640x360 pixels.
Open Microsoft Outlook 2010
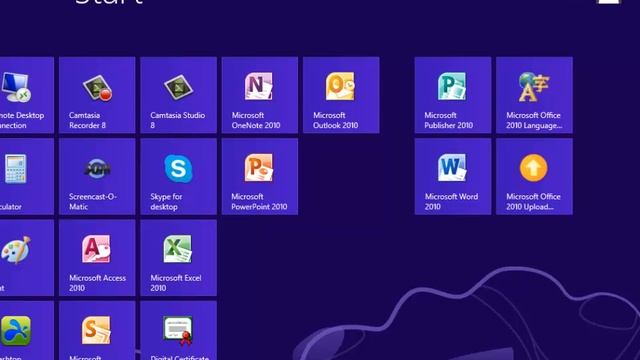click(341, 95)
